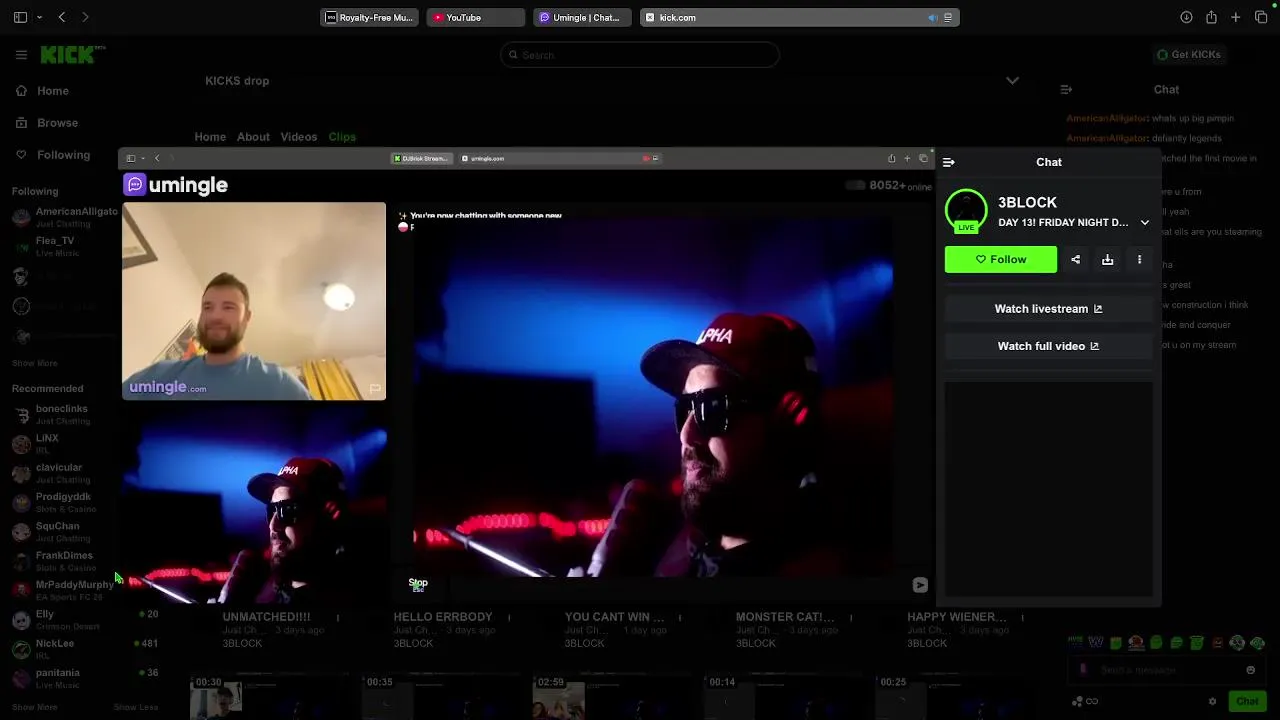
Task: Open the 3BLOCK avatar in the clip popup
Action: pos(966,211)
